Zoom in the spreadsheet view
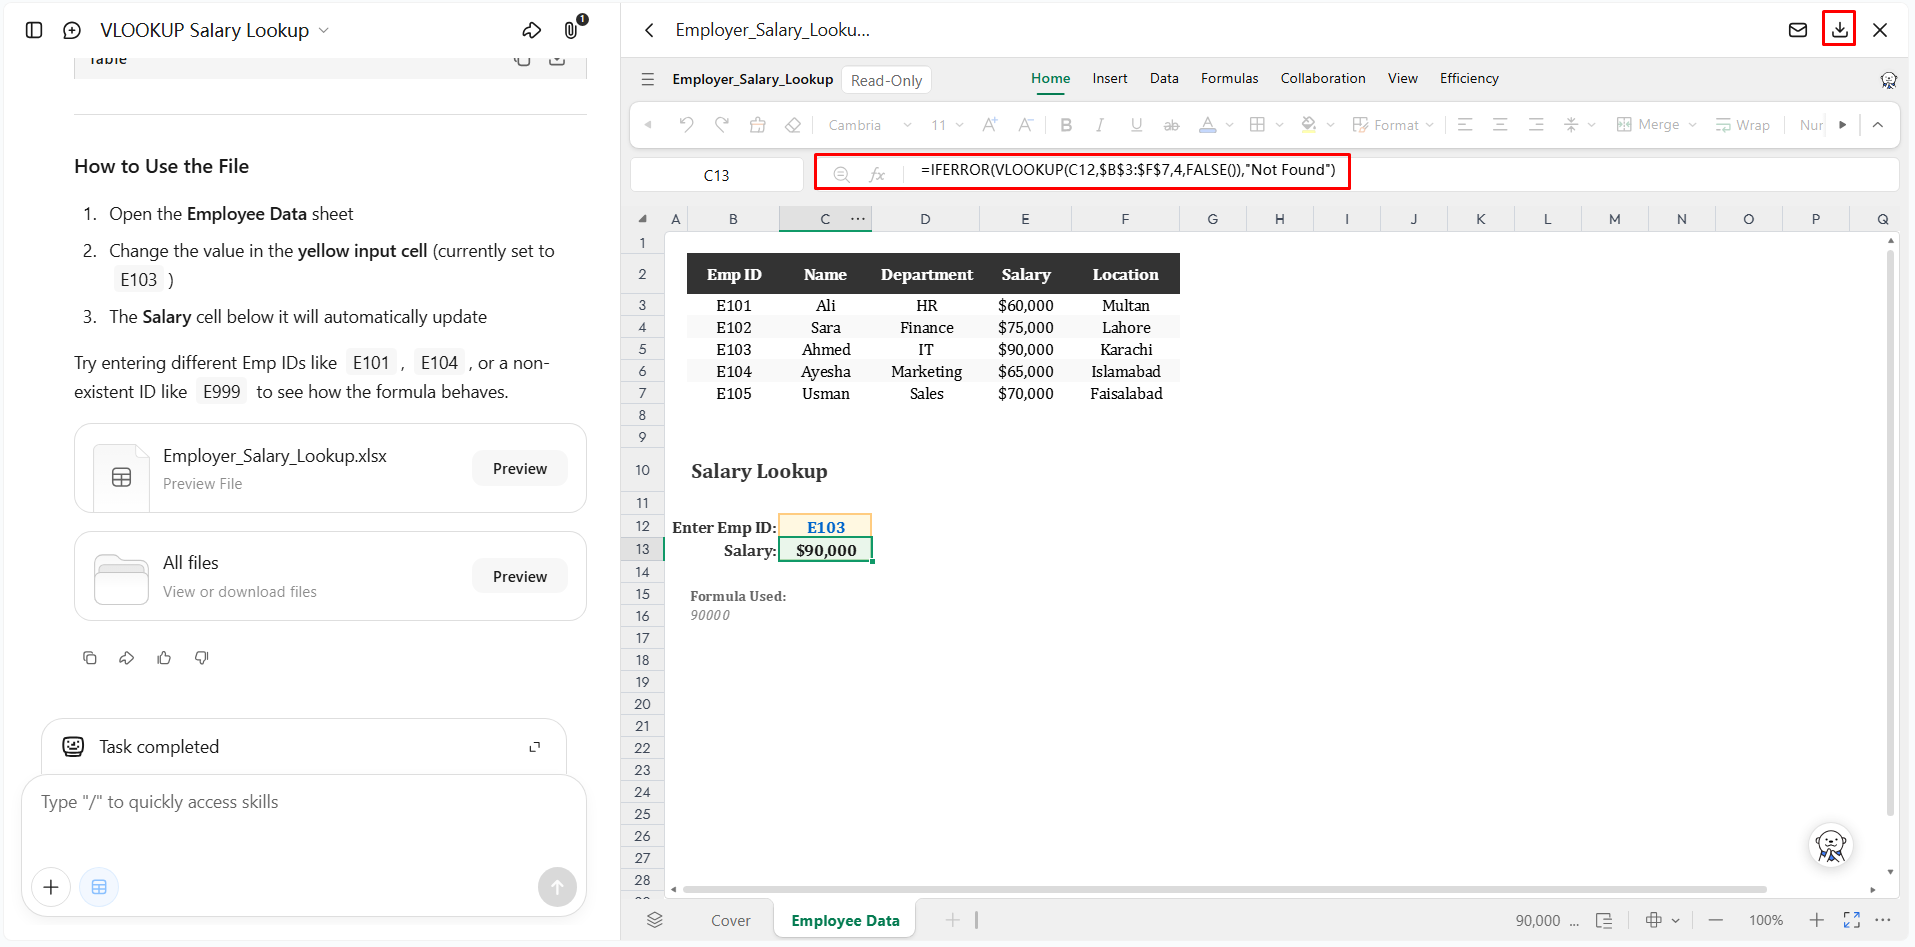 pyautogui.click(x=1817, y=920)
